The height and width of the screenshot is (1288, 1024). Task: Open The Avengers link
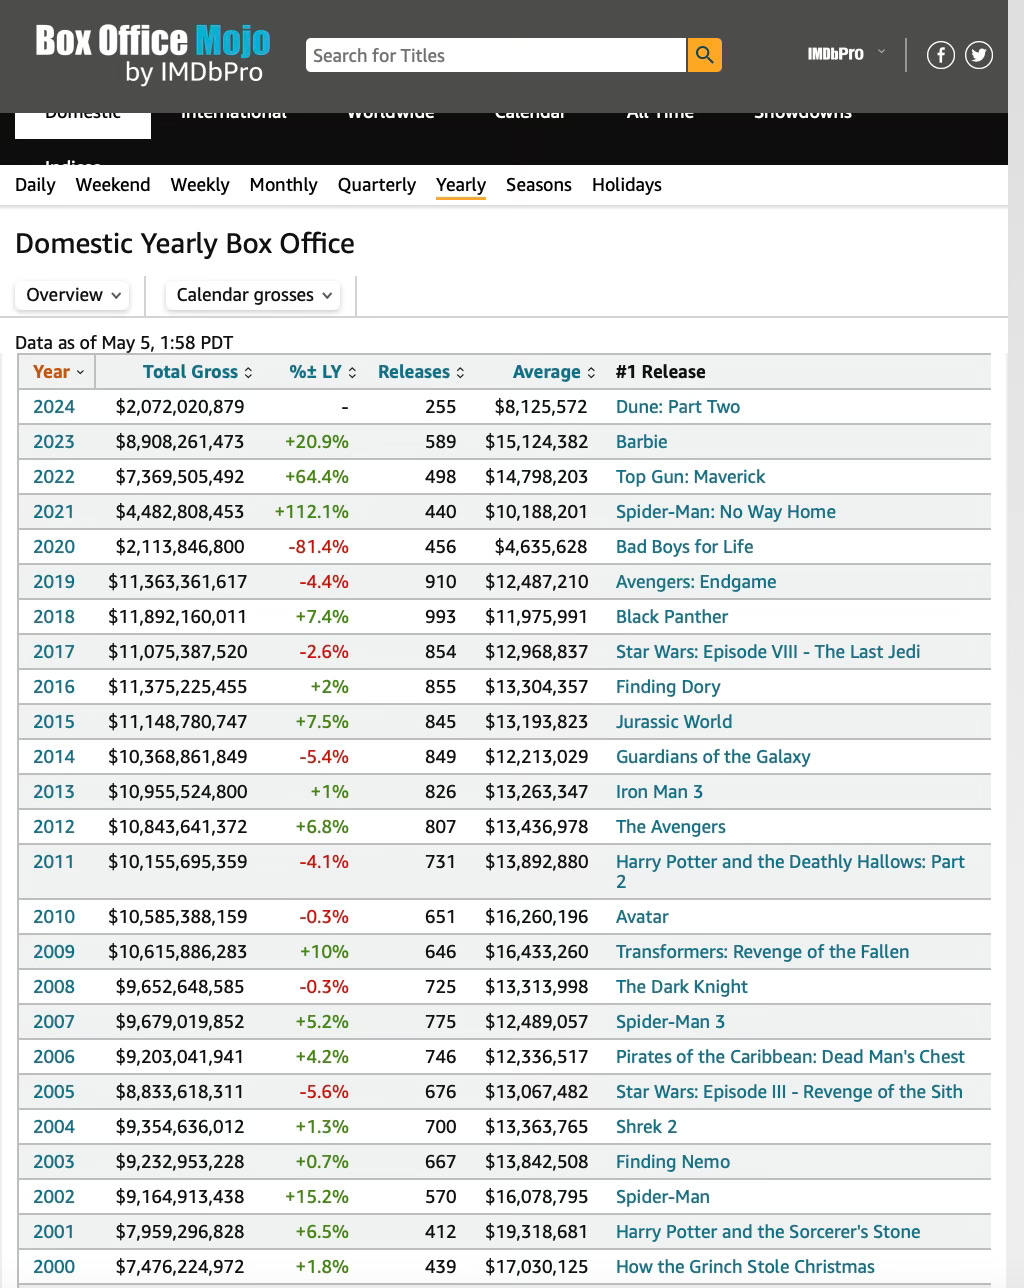coord(671,827)
